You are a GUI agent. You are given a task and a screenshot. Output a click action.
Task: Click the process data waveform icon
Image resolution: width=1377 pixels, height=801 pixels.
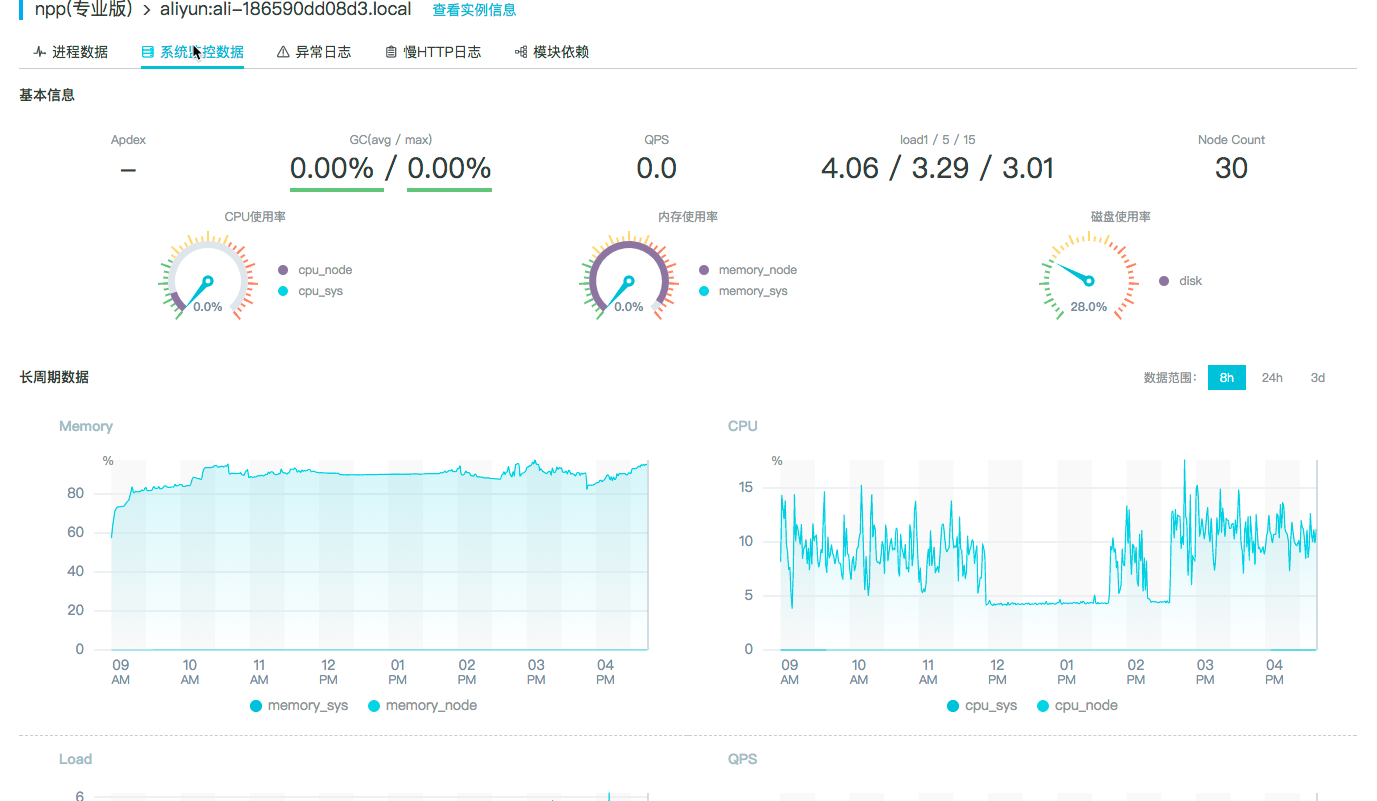point(39,52)
